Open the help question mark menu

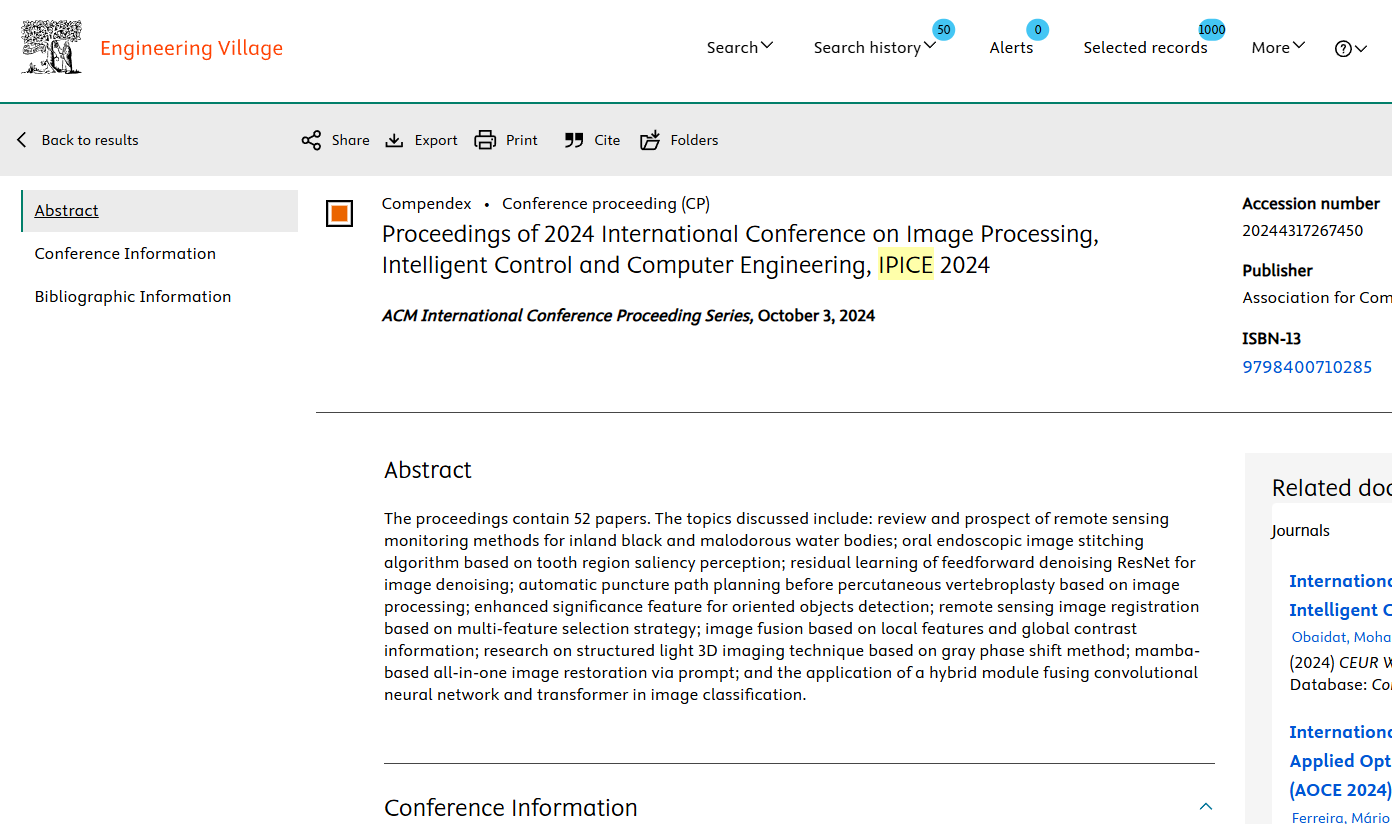click(1351, 48)
